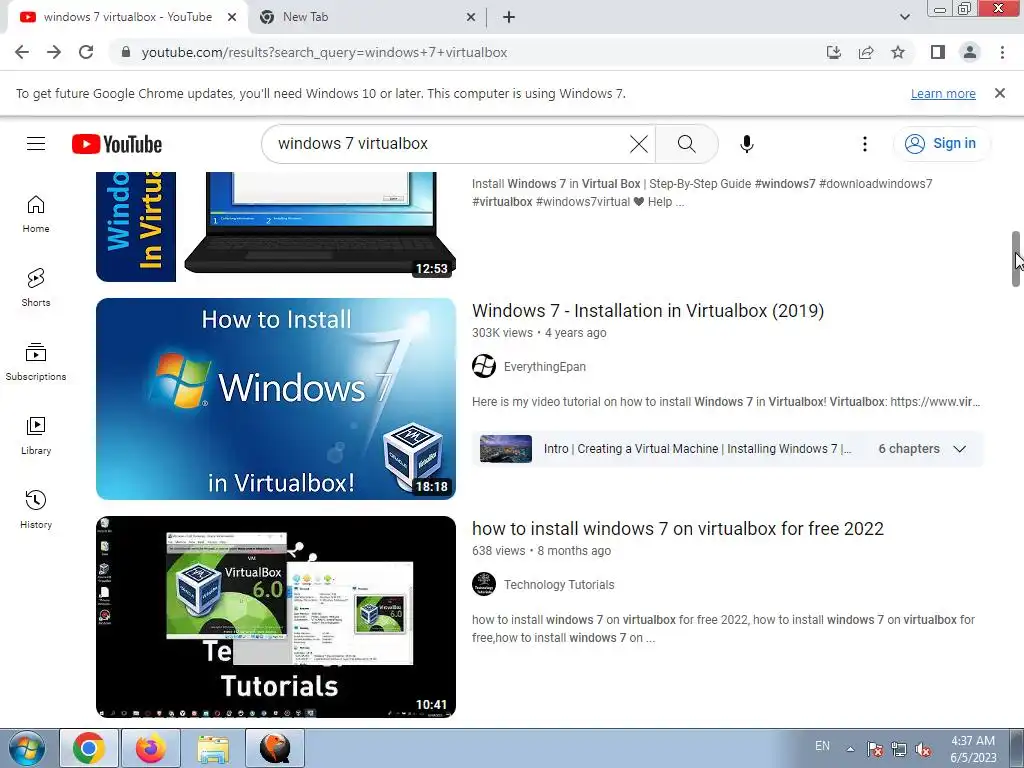
Task: Click the chapters preview thumbnail image
Action: pos(505,449)
